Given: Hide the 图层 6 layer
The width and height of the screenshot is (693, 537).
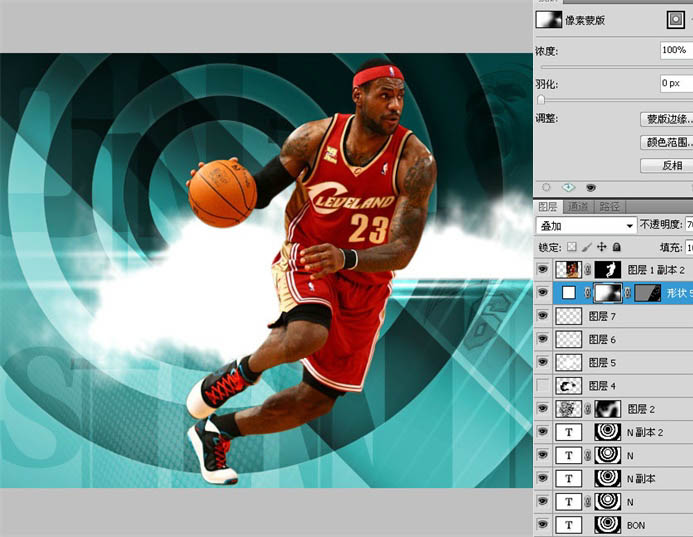Looking at the screenshot, I should (542, 339).
